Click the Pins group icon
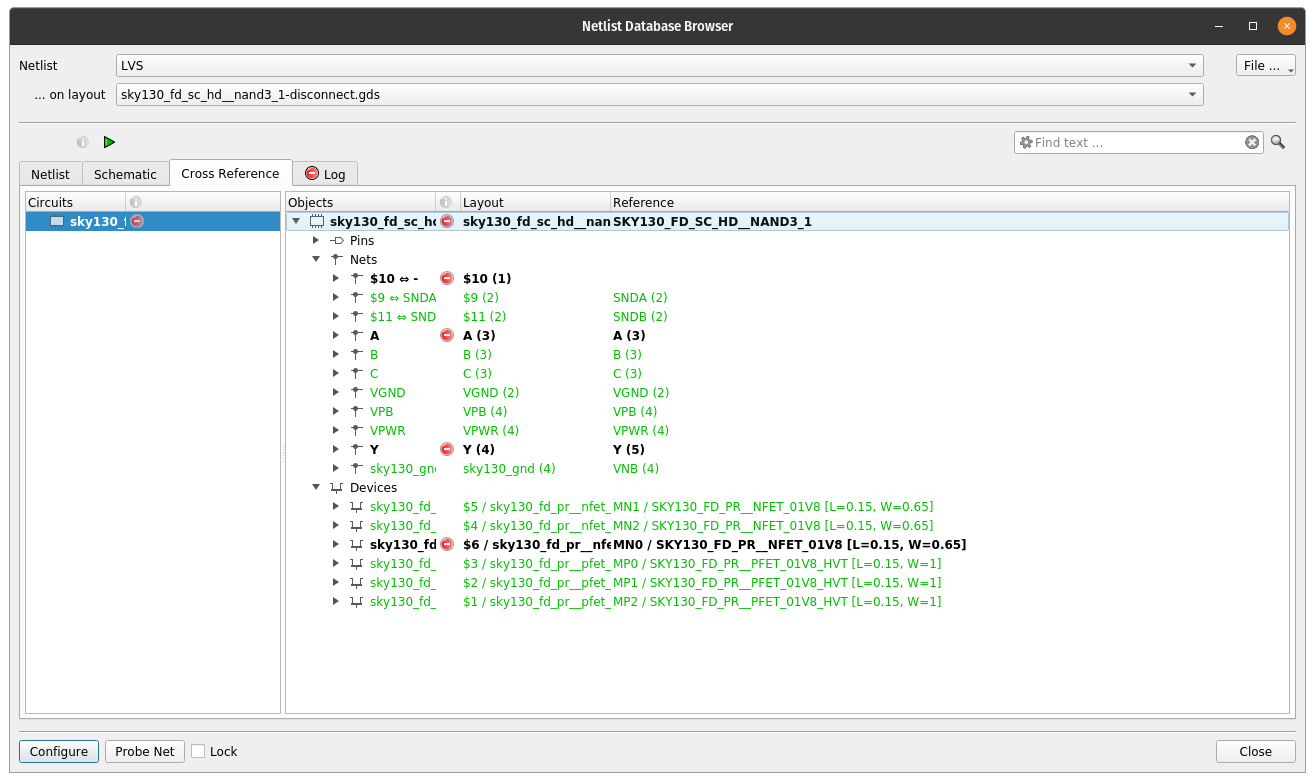Viewport: 1315px width, 782px height. click(x=337, y=240)
